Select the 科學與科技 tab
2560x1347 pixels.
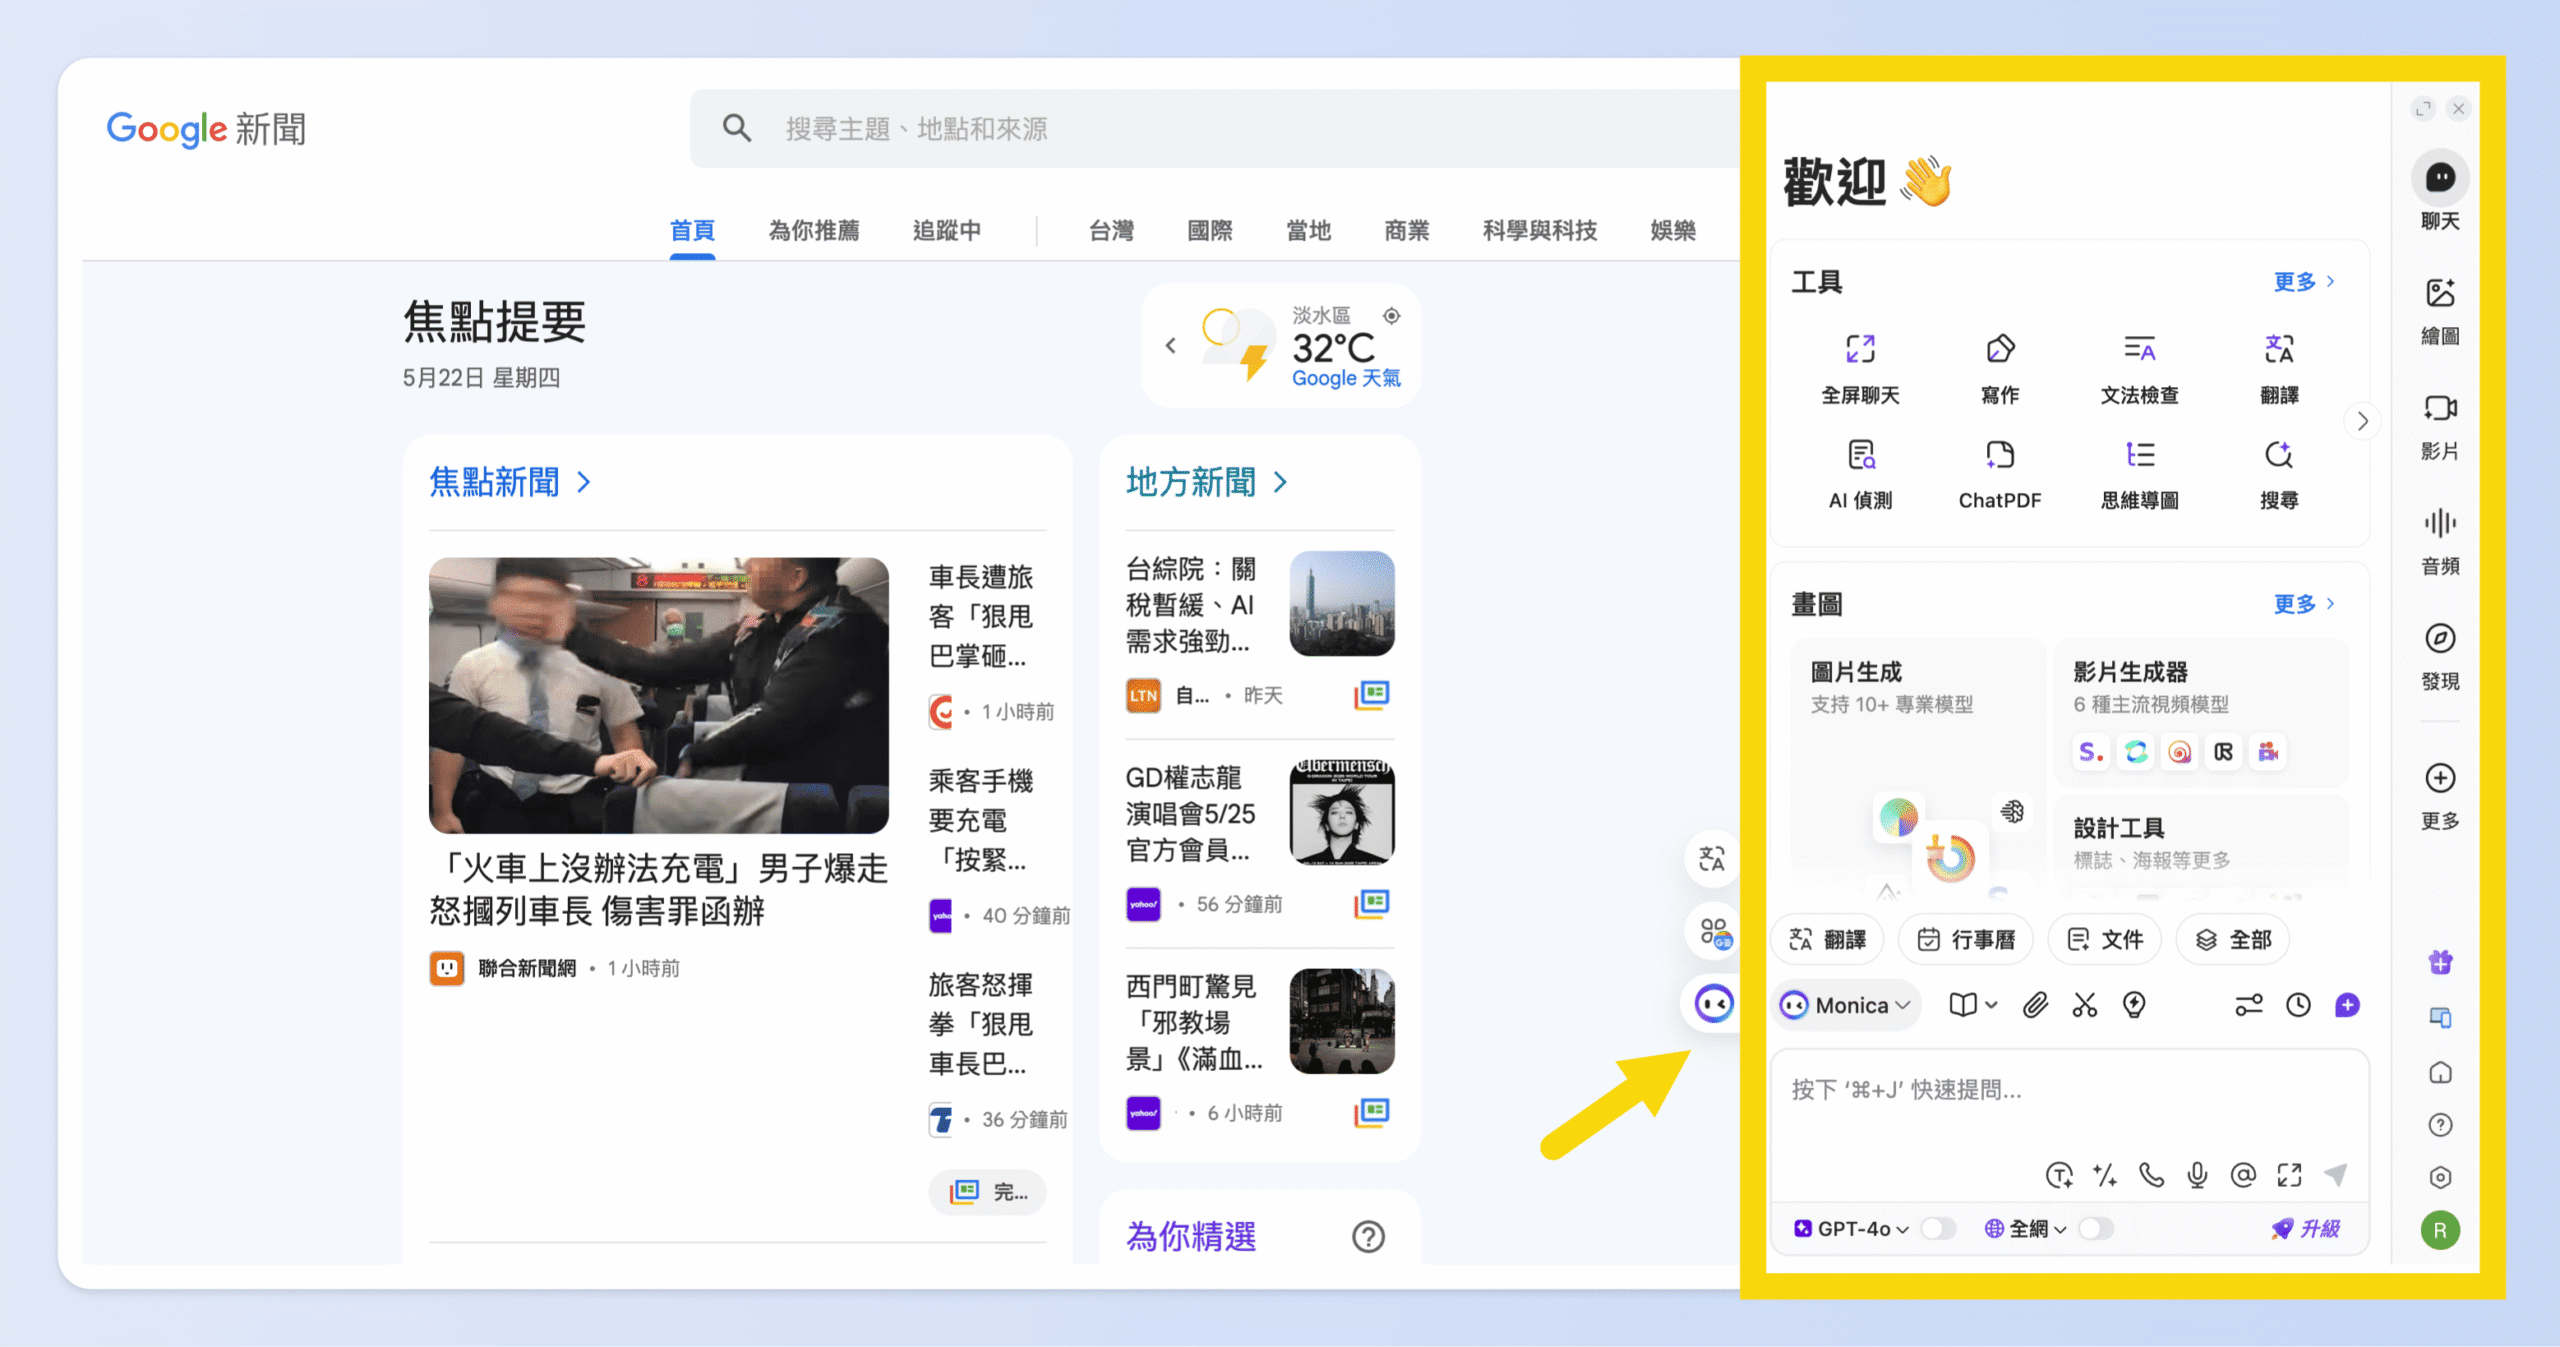click(x=1540, y=231)
